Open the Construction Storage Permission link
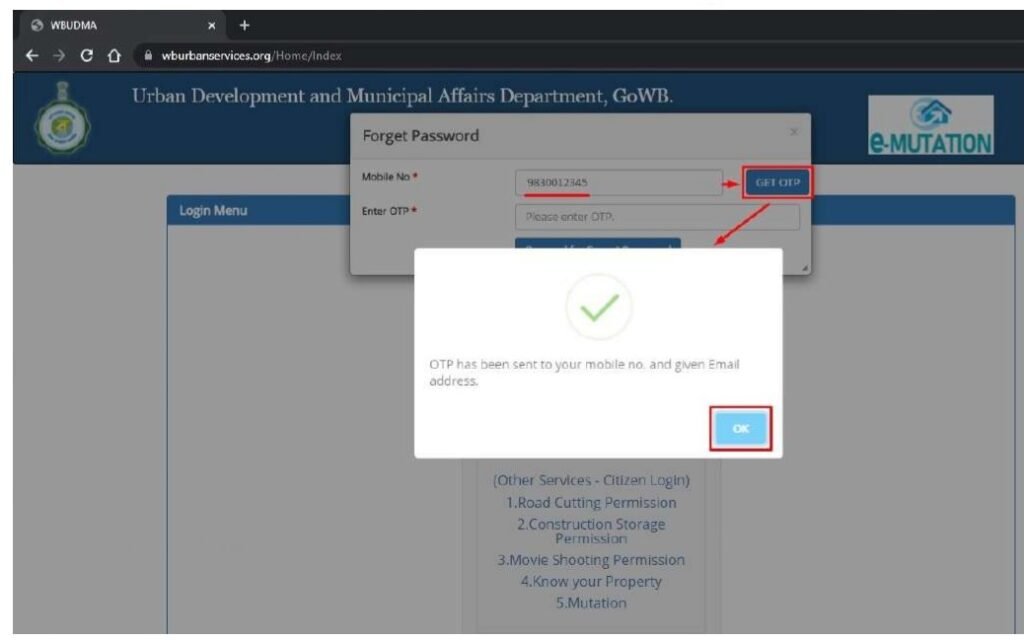The width and height of the screenshot is (1024, 641). pyautogui.click(x=591, y=531)
